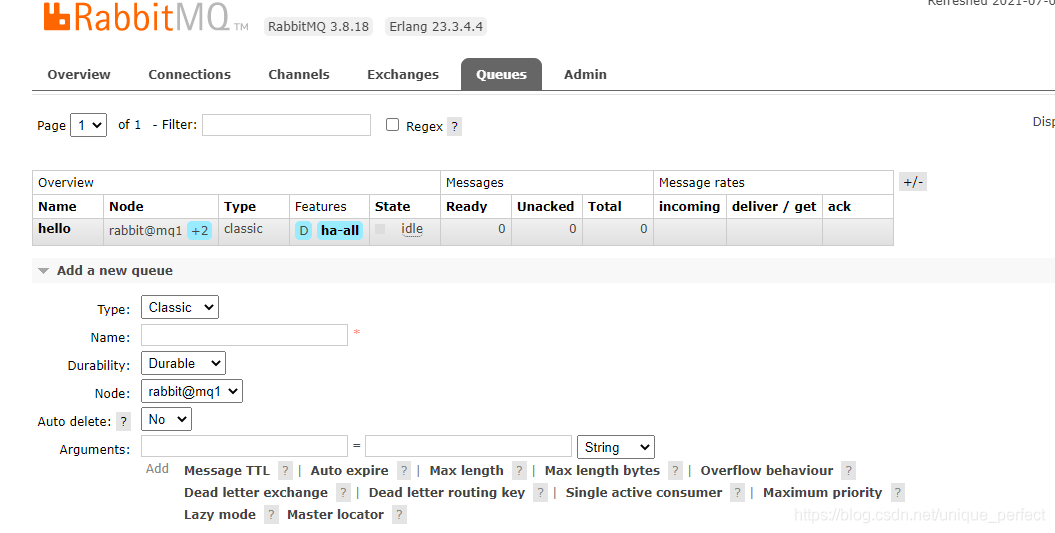This screenshot has width=1055, height=533.
Task: Select the Queues tab
Action: point(501,75)
